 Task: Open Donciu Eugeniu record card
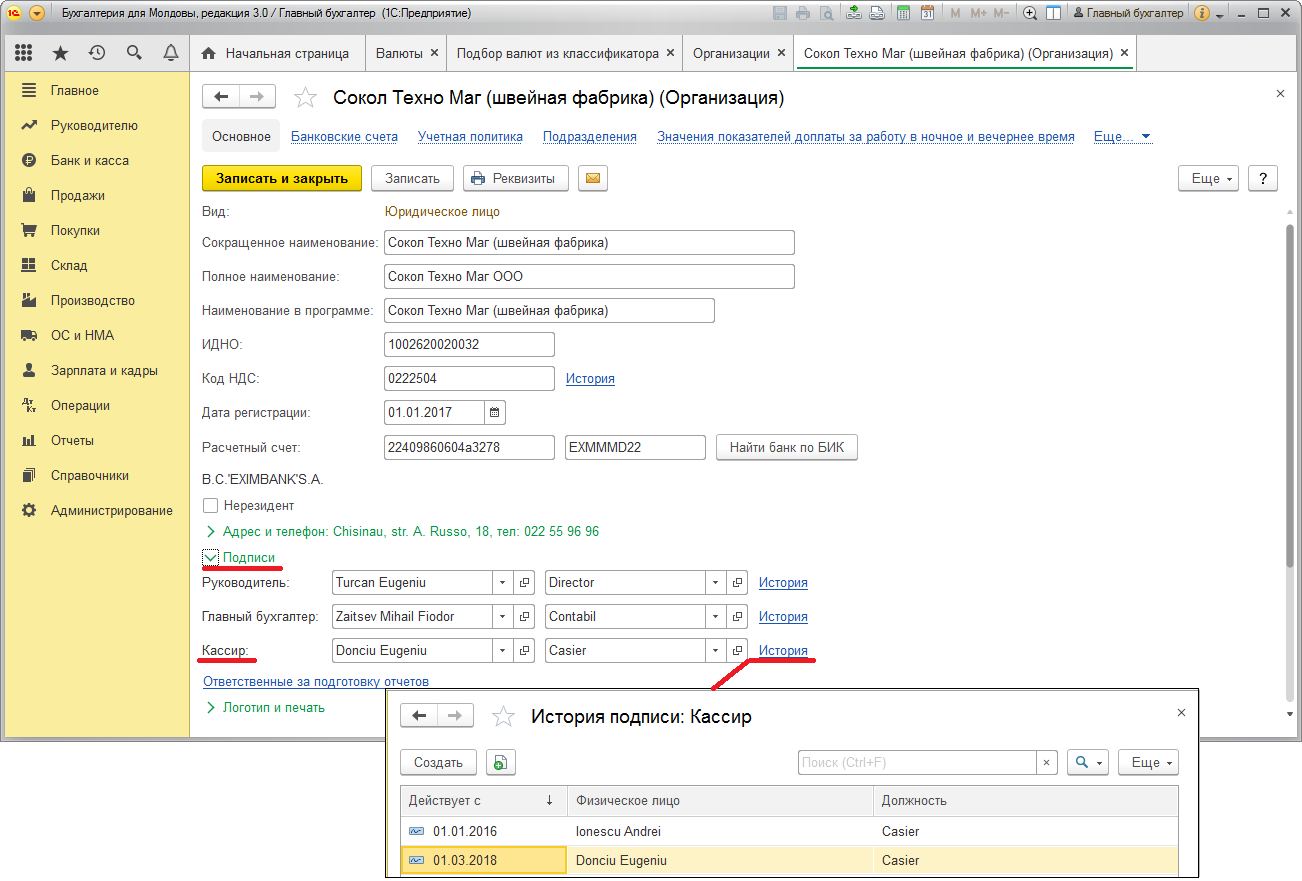[x=525, y=650]
